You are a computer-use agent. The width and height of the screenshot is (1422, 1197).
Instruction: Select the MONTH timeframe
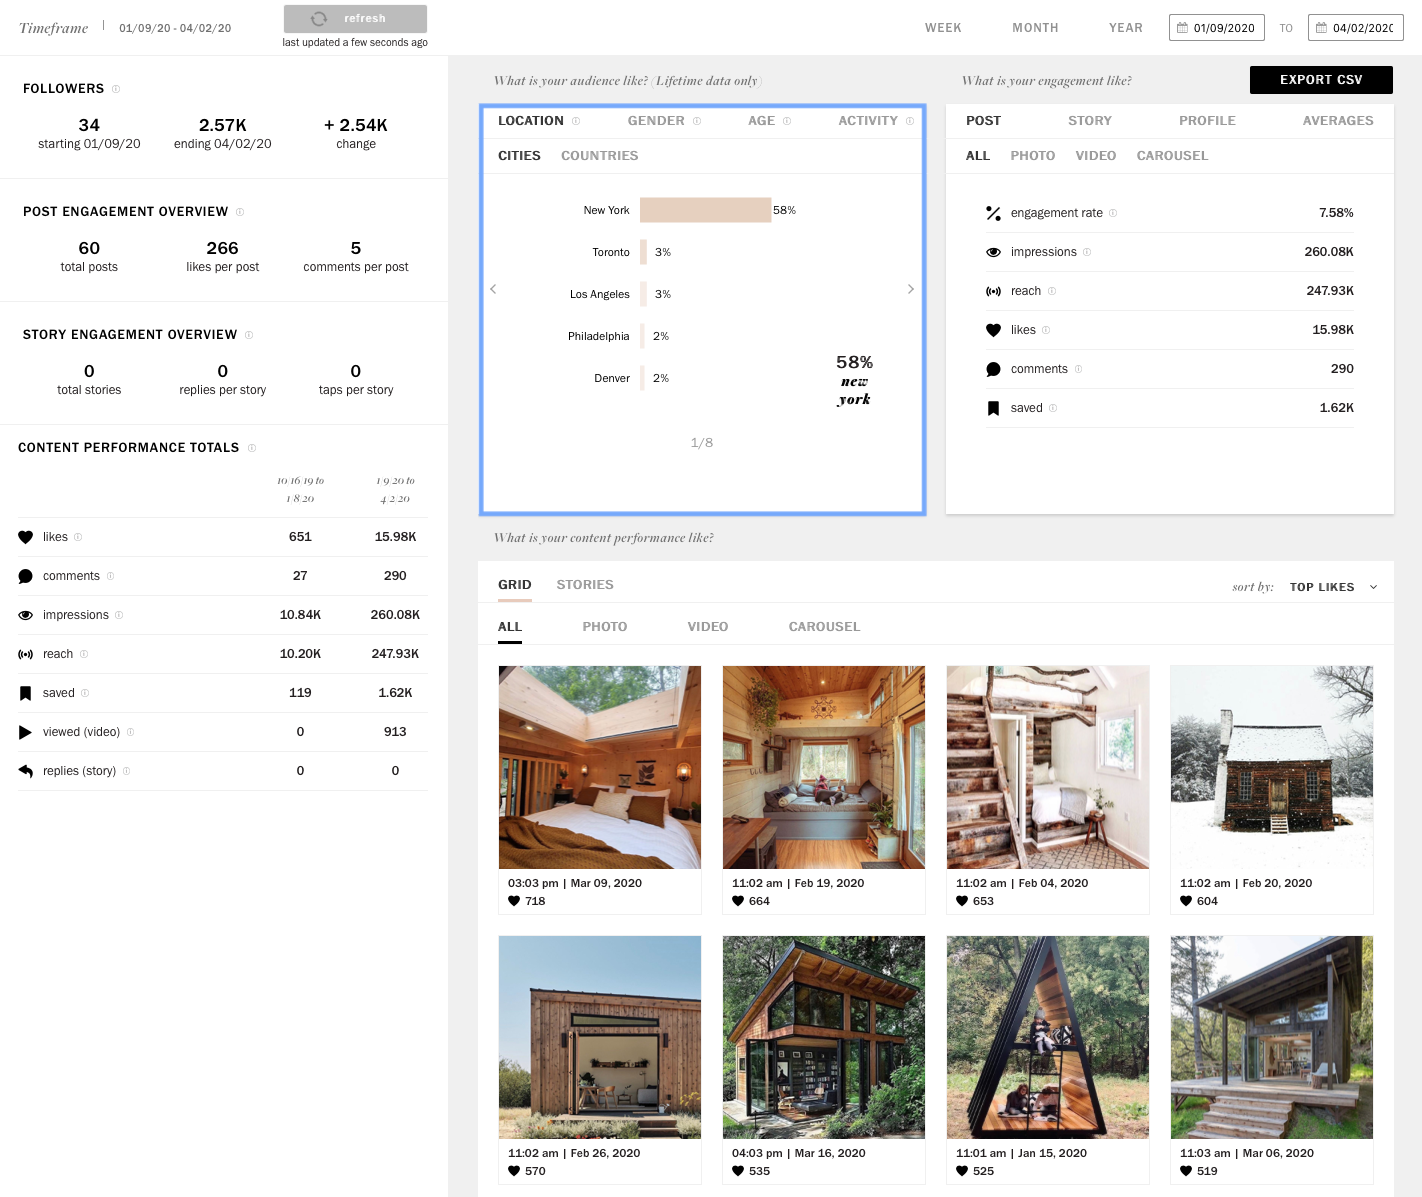(1035, 28)
